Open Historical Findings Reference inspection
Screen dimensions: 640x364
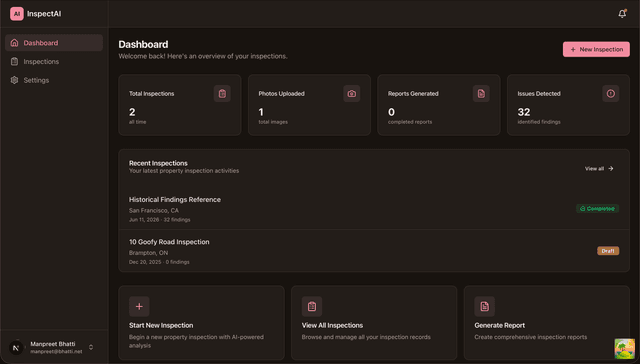pos(374,210)
